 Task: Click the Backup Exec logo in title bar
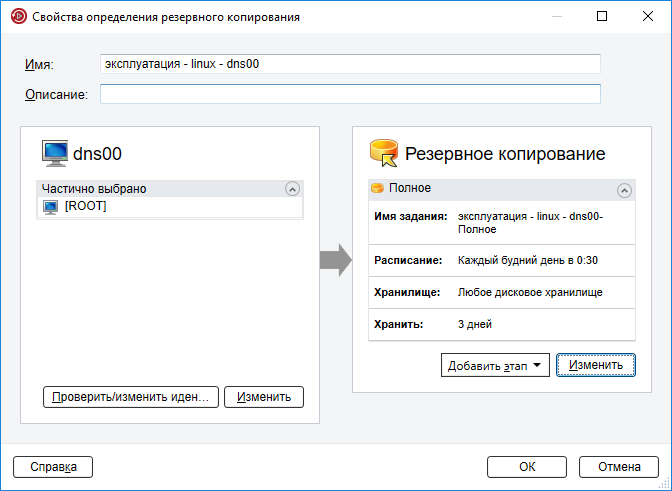coord(18,16)
